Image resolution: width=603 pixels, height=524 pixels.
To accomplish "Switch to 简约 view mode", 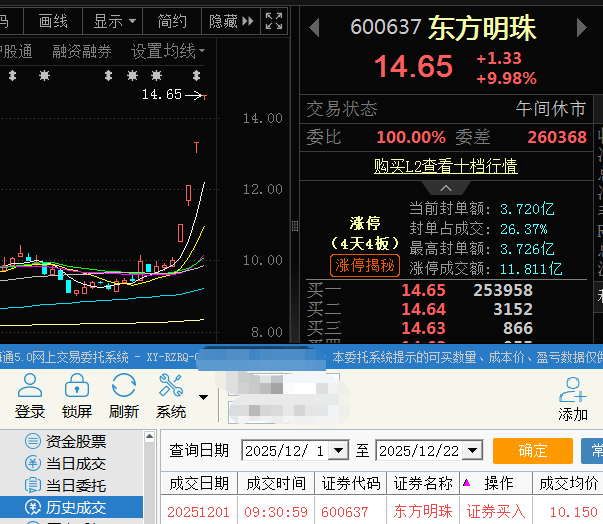I will click(x=172, y=21).
